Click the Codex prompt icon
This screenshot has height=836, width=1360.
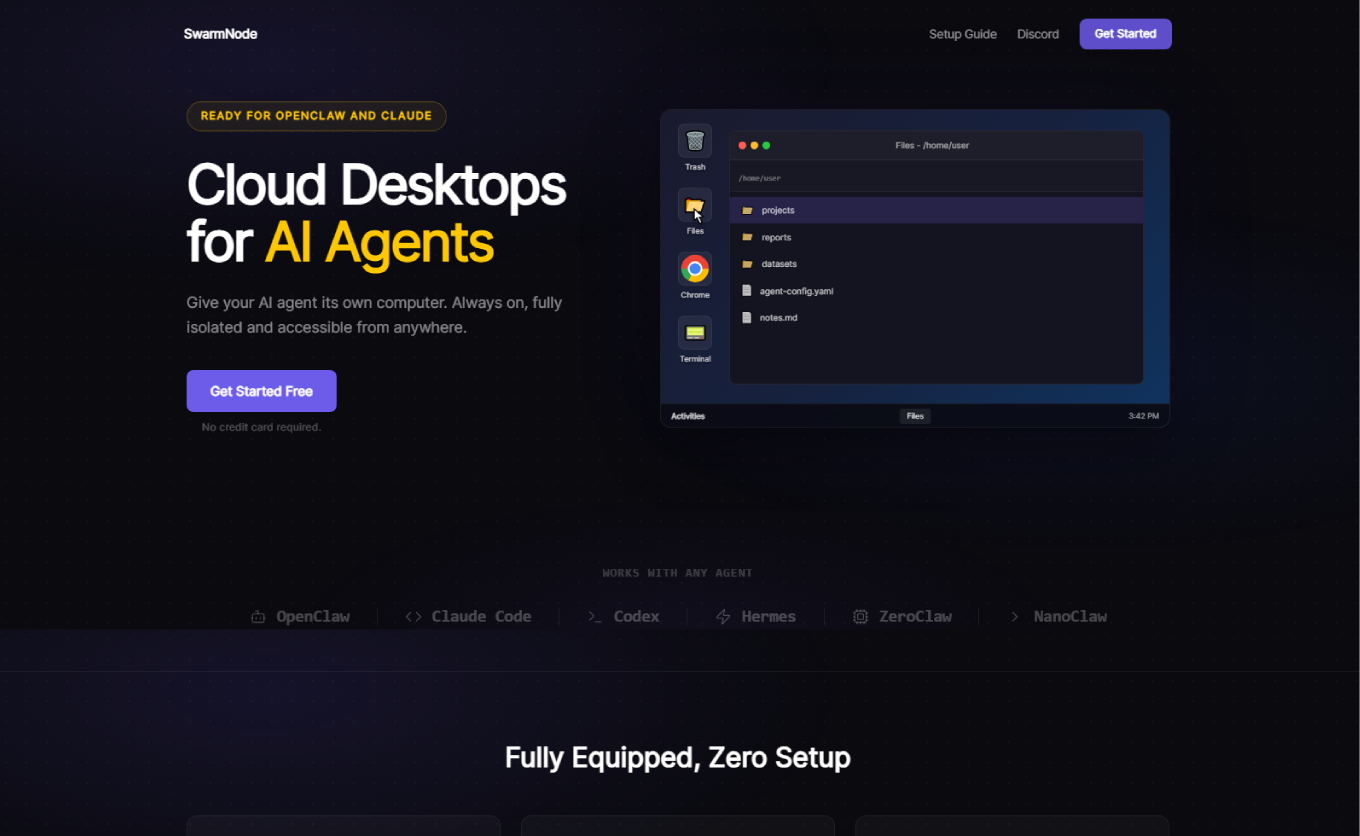coord(594,617)
